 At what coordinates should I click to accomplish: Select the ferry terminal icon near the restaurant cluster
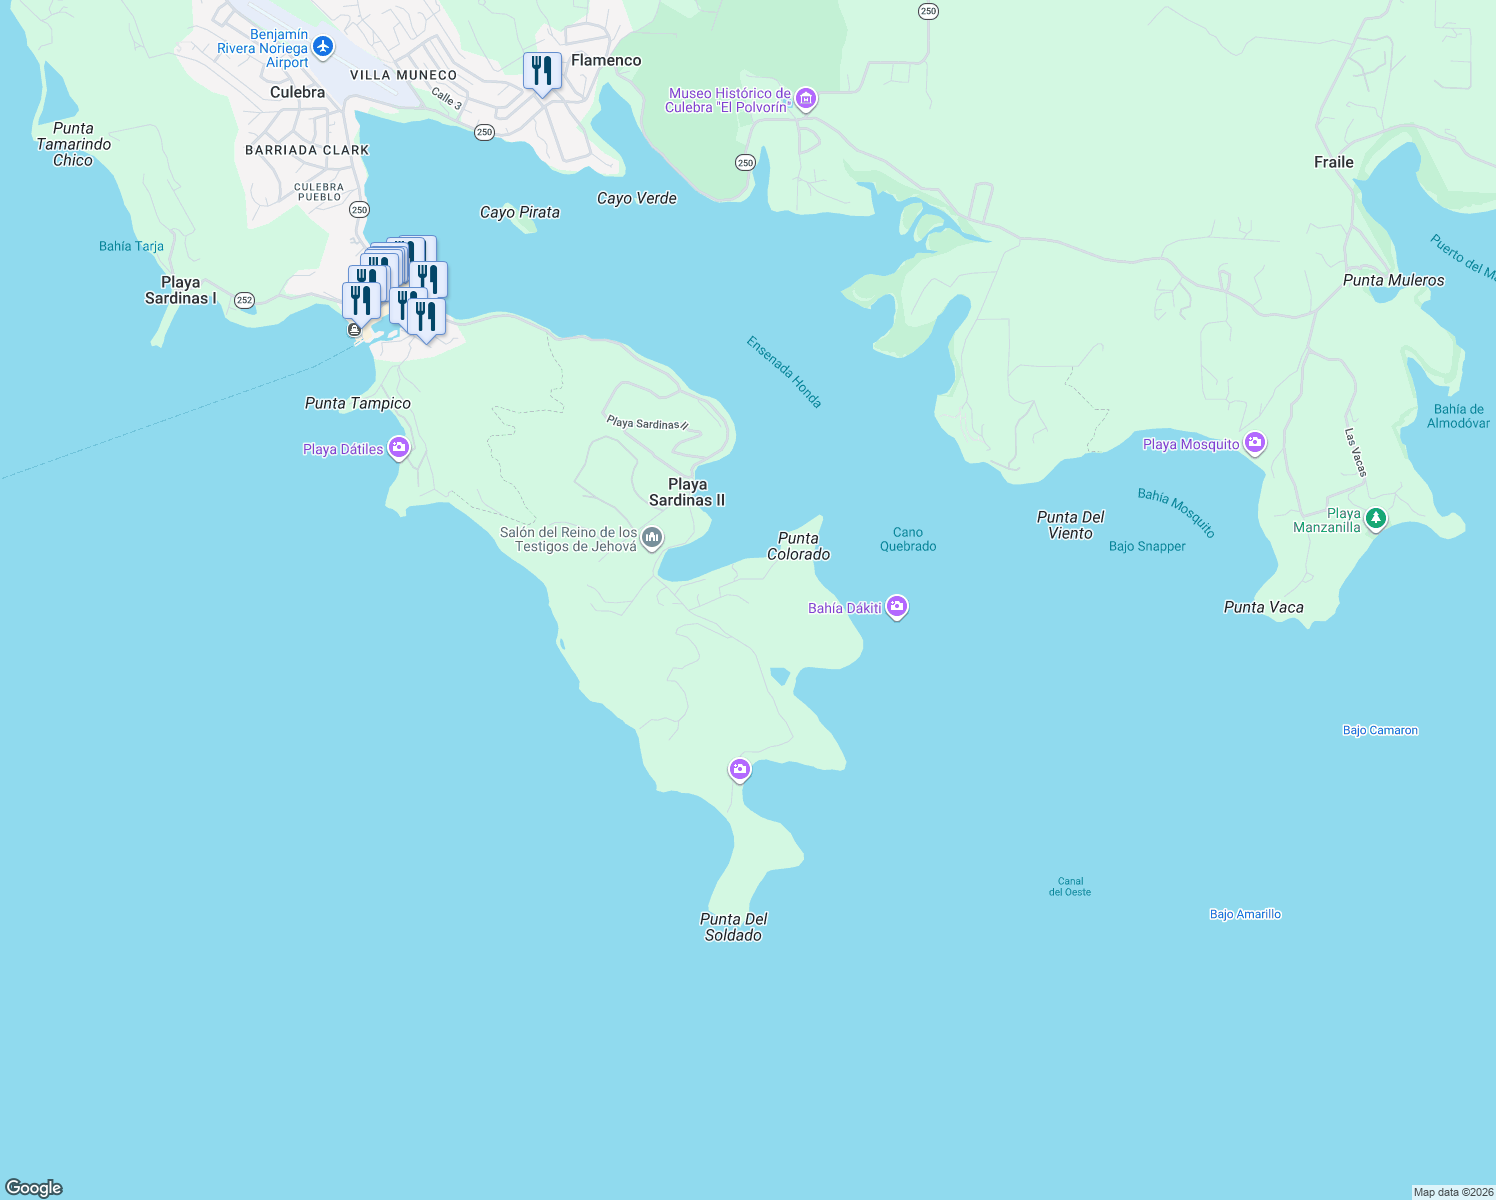point(354,330)
